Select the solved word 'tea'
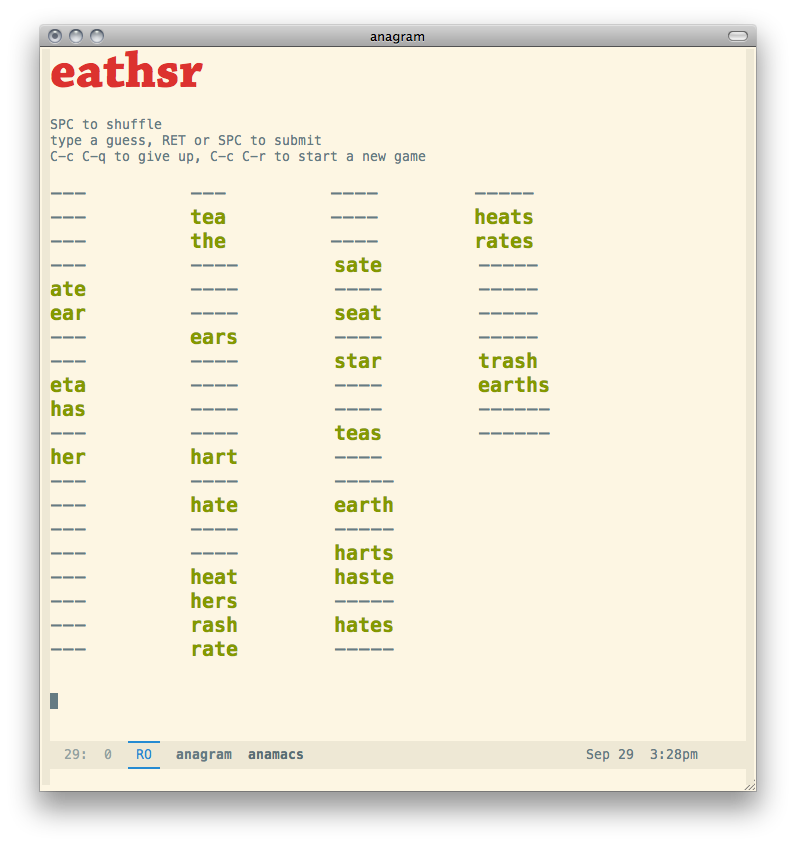The image size is (796, 846). [x=208, y=217]
